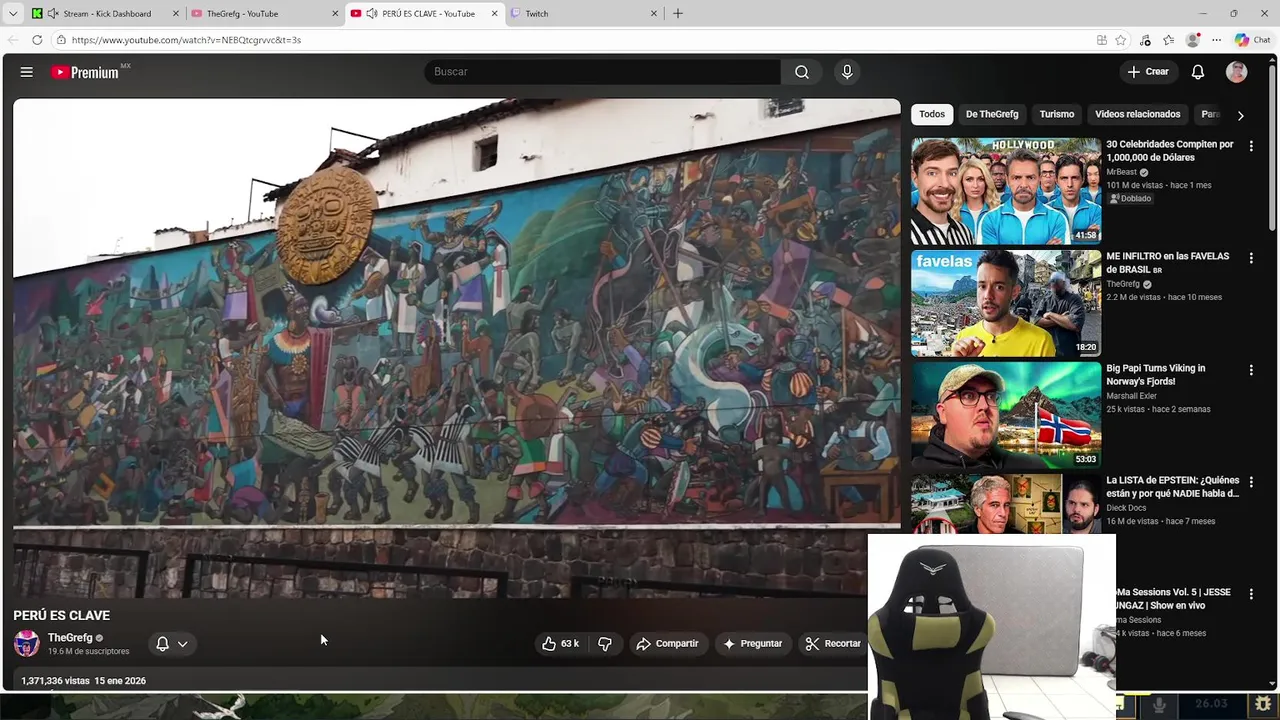The width and height of the screenshot is (1280, 720).
Task: Open the YouTube account avatar menu
Action: click(x=1237, y=72)
